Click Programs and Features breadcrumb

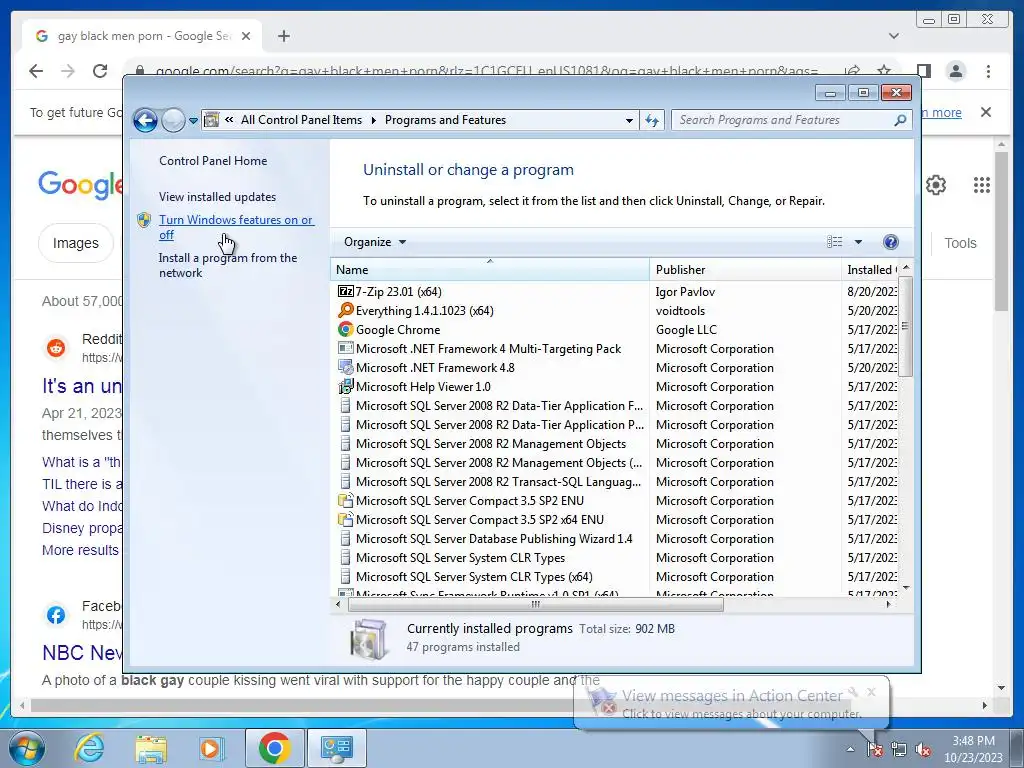point(445,120)
